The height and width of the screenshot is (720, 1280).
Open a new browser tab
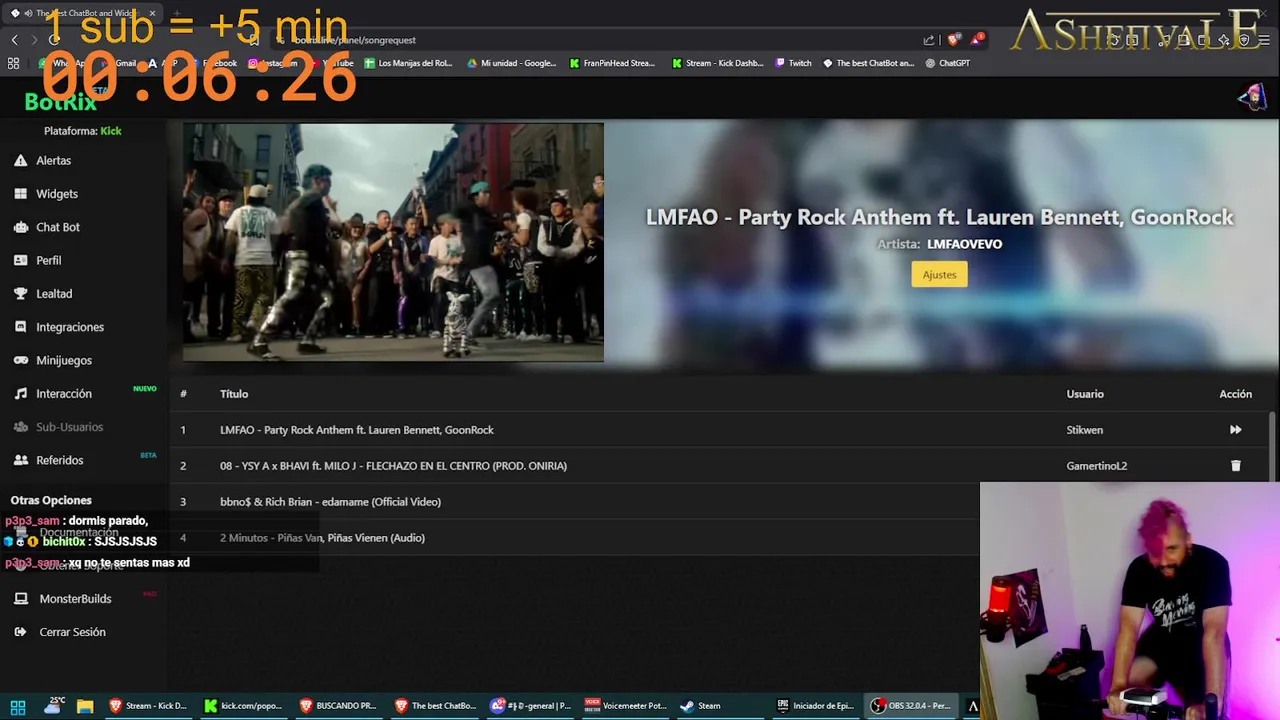click(x=177, y=14)
